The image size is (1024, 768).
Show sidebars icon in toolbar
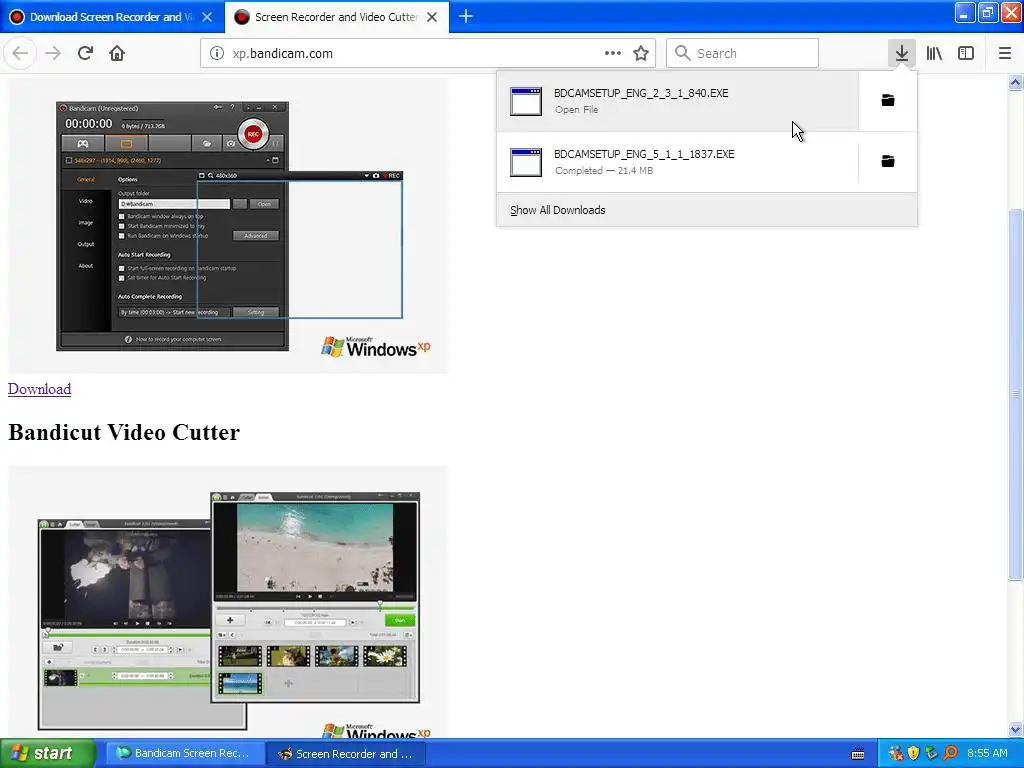click(x=966, y=53)
